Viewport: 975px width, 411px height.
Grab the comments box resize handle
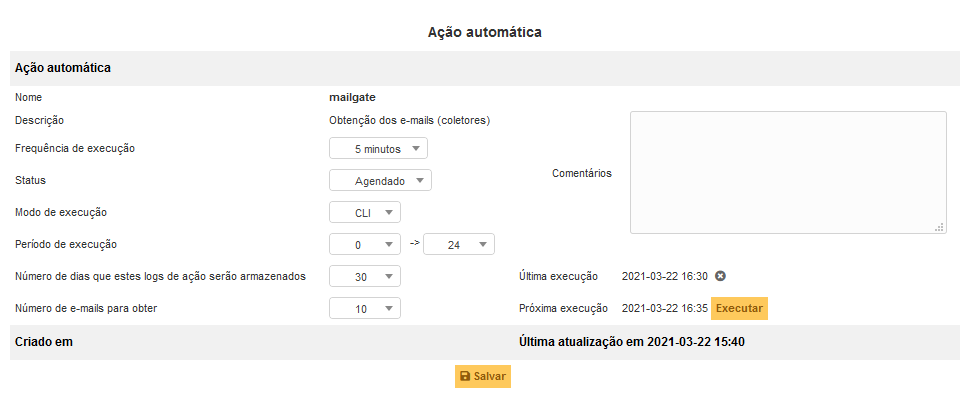click(939, 227)
